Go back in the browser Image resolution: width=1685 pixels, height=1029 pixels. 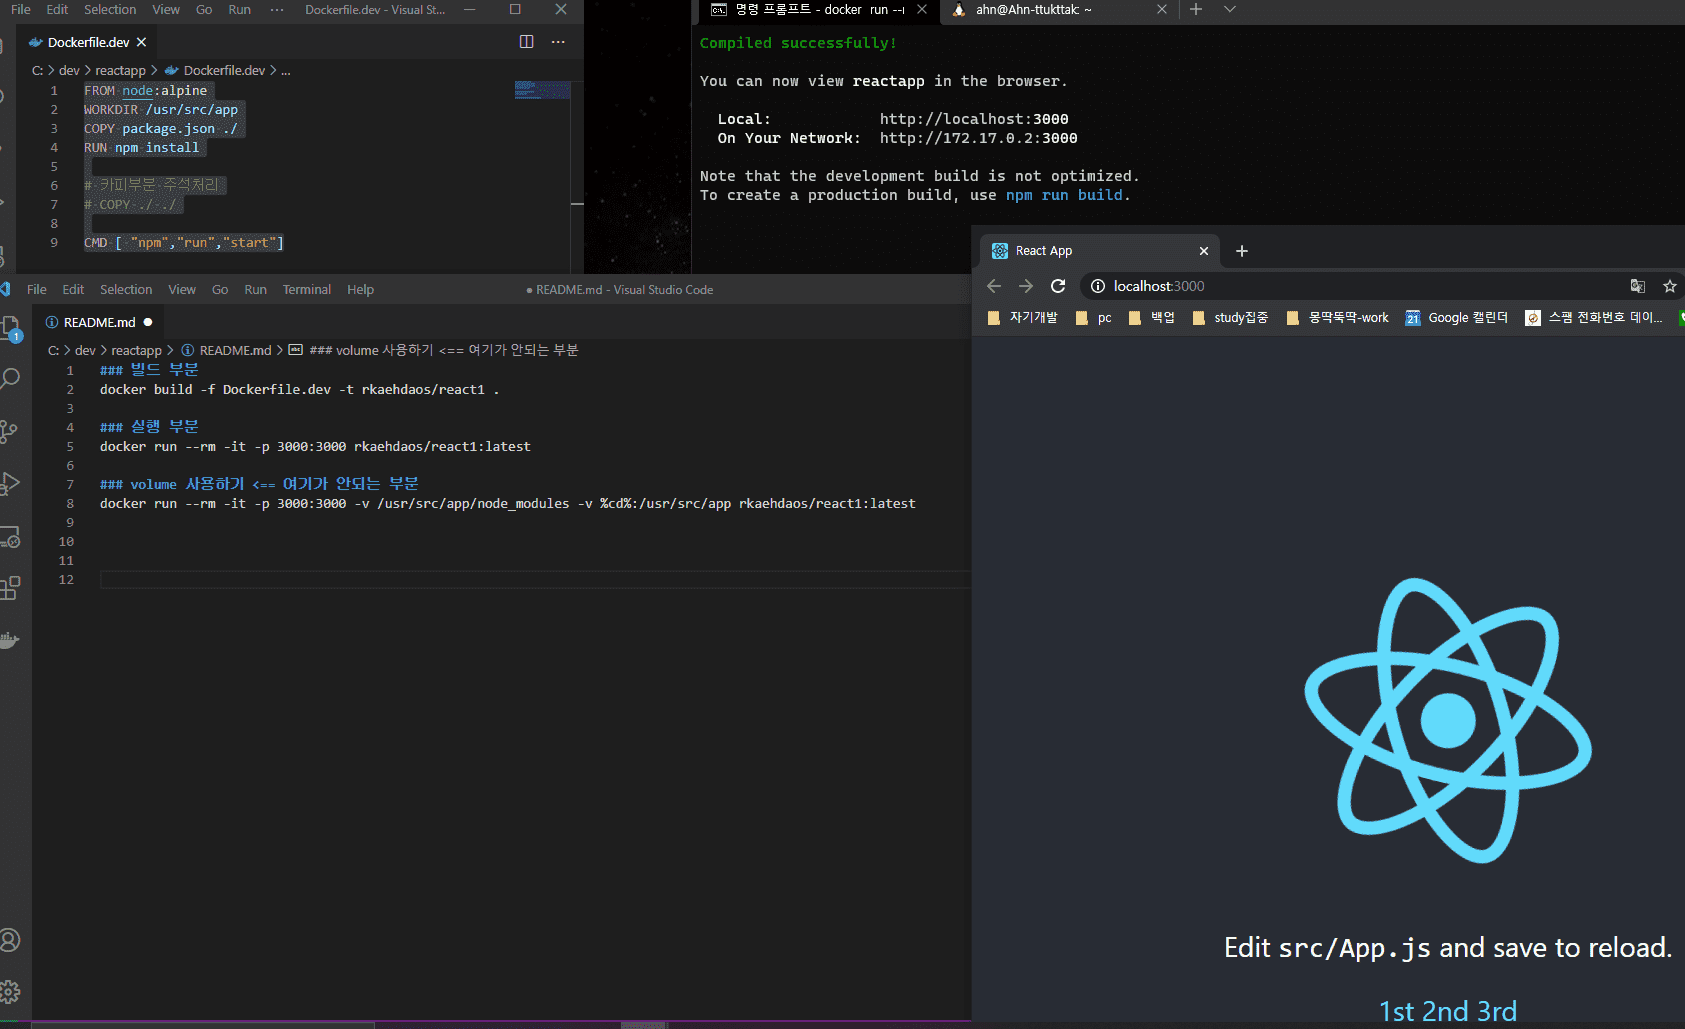click(994, 286)
